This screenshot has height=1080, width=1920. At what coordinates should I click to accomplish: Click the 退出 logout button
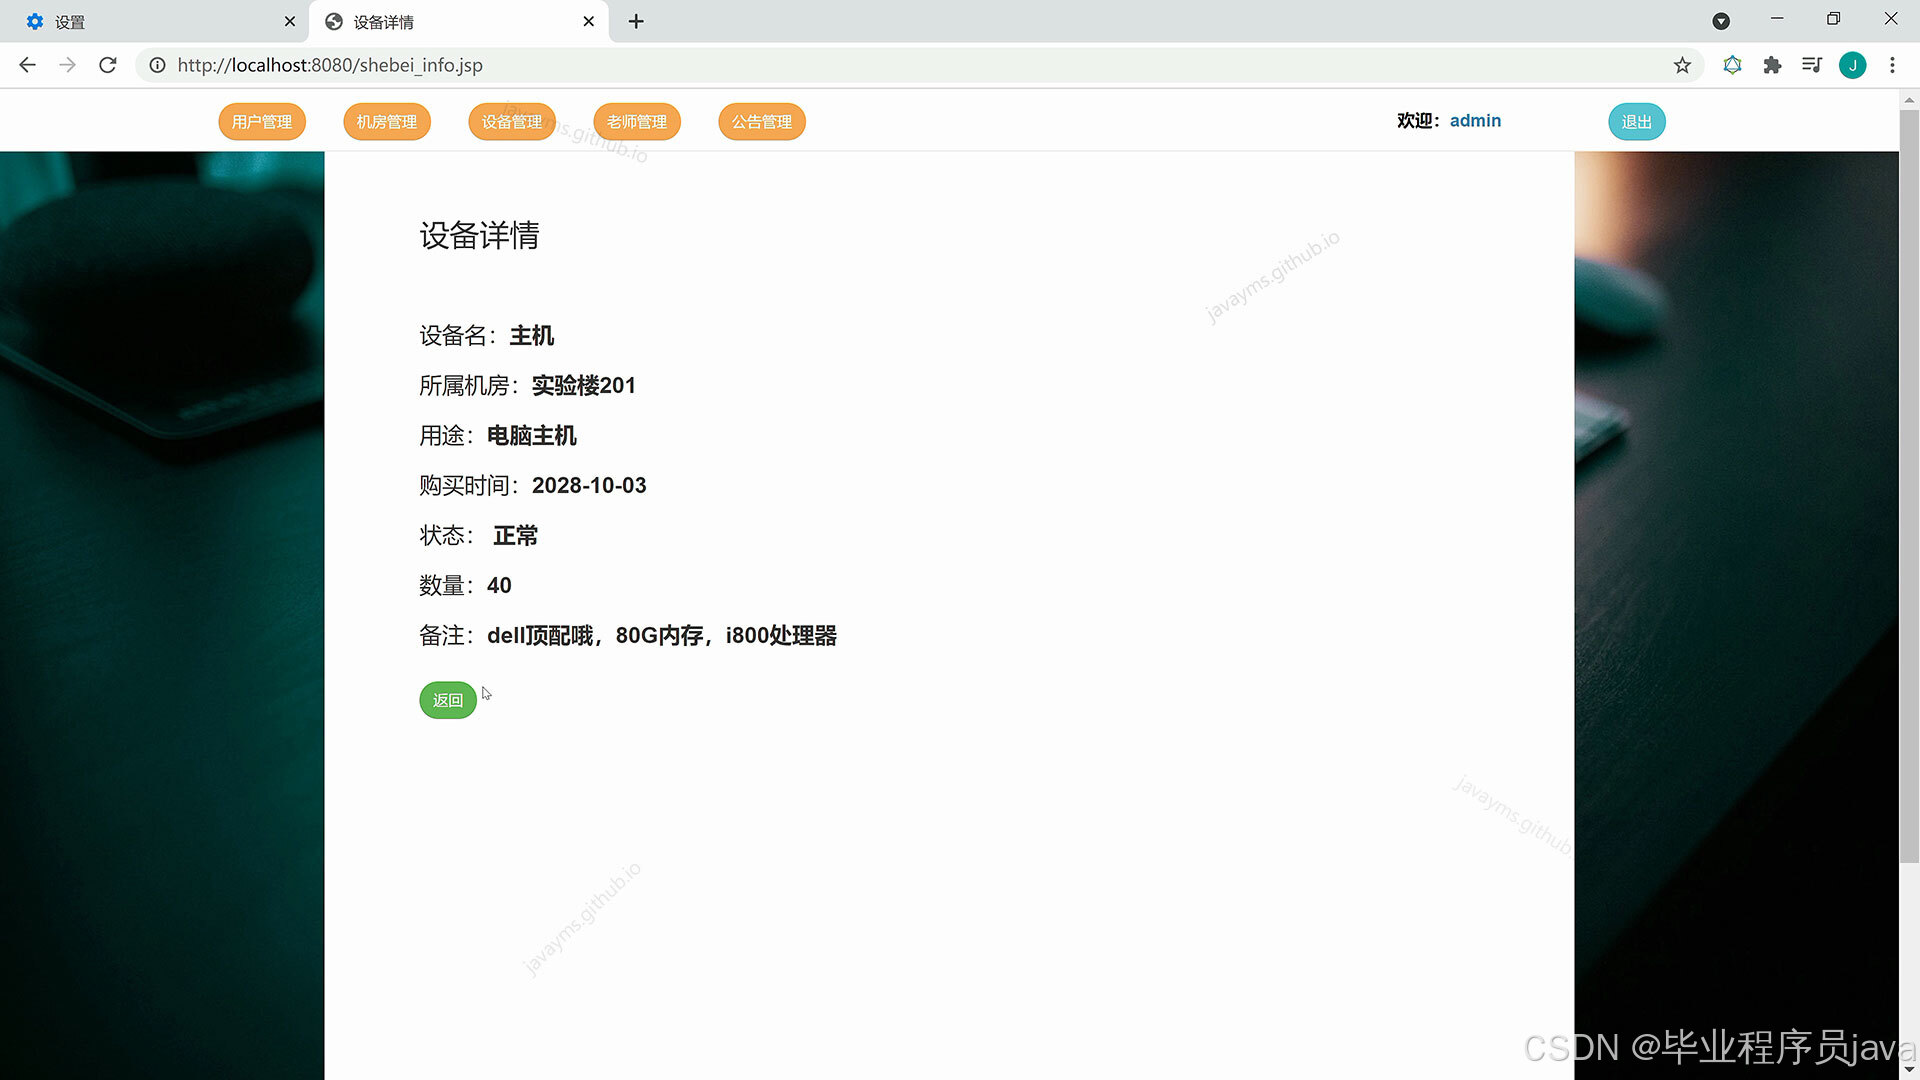click(x=1637, y=122)
